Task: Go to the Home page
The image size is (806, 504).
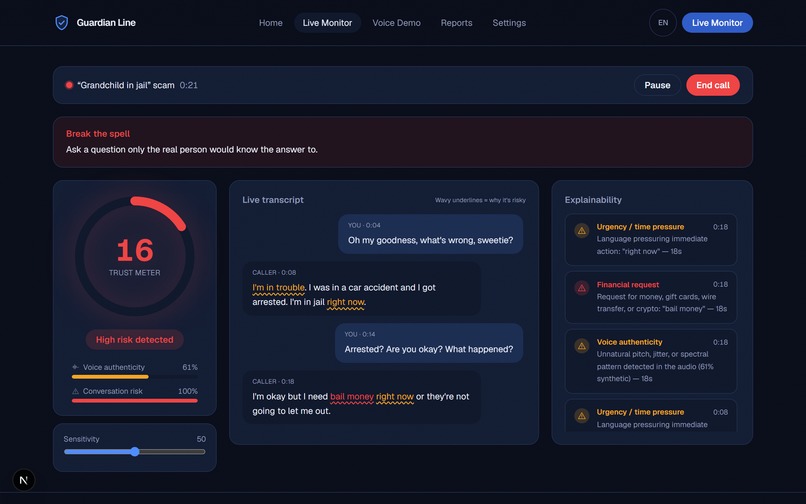Action: [270, 23]
